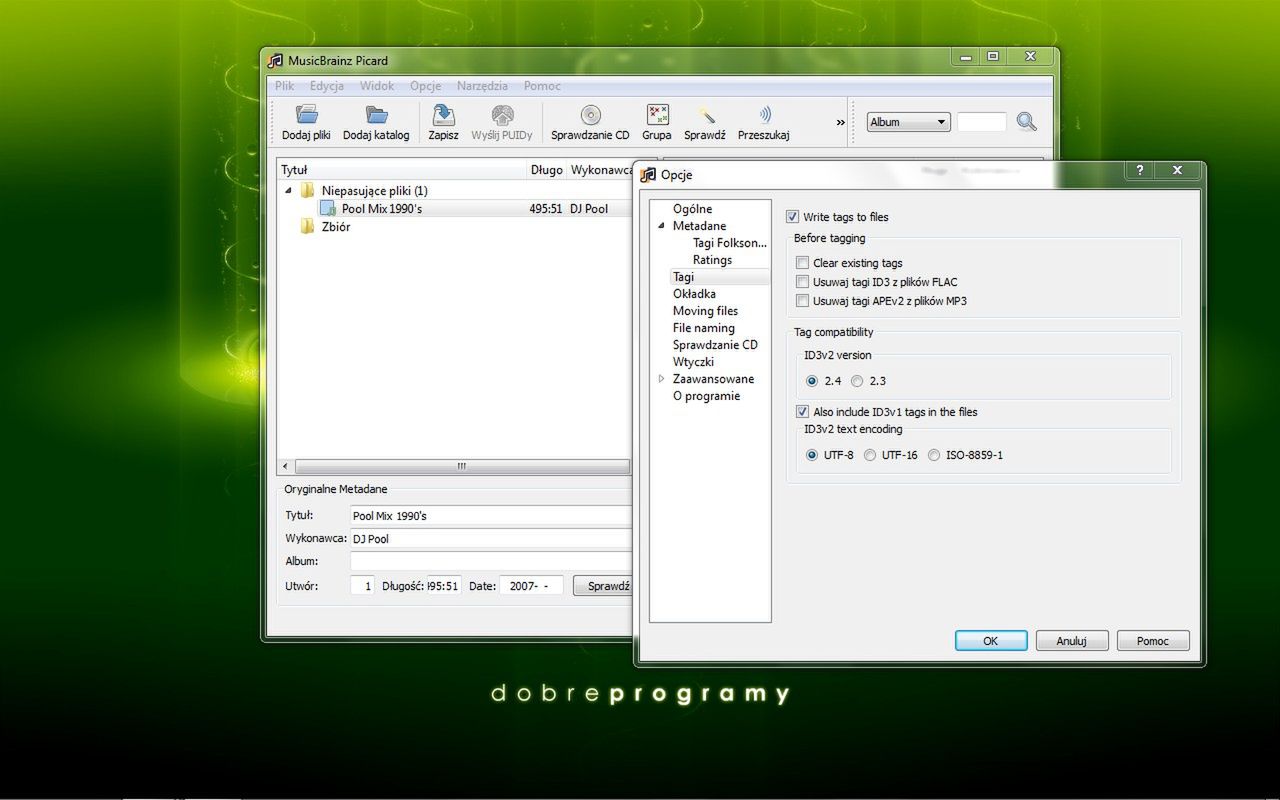Confirm options with OK button
Image resolution: width=1280 pixels, height=800 pixels.
coord(991,641)
